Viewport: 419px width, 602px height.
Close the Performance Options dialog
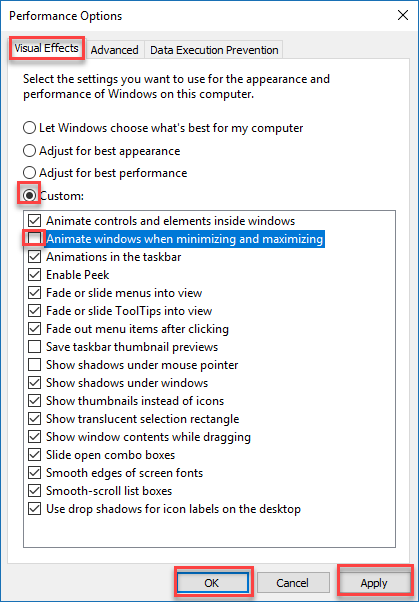pyautogui.click(x=402, y=15)
